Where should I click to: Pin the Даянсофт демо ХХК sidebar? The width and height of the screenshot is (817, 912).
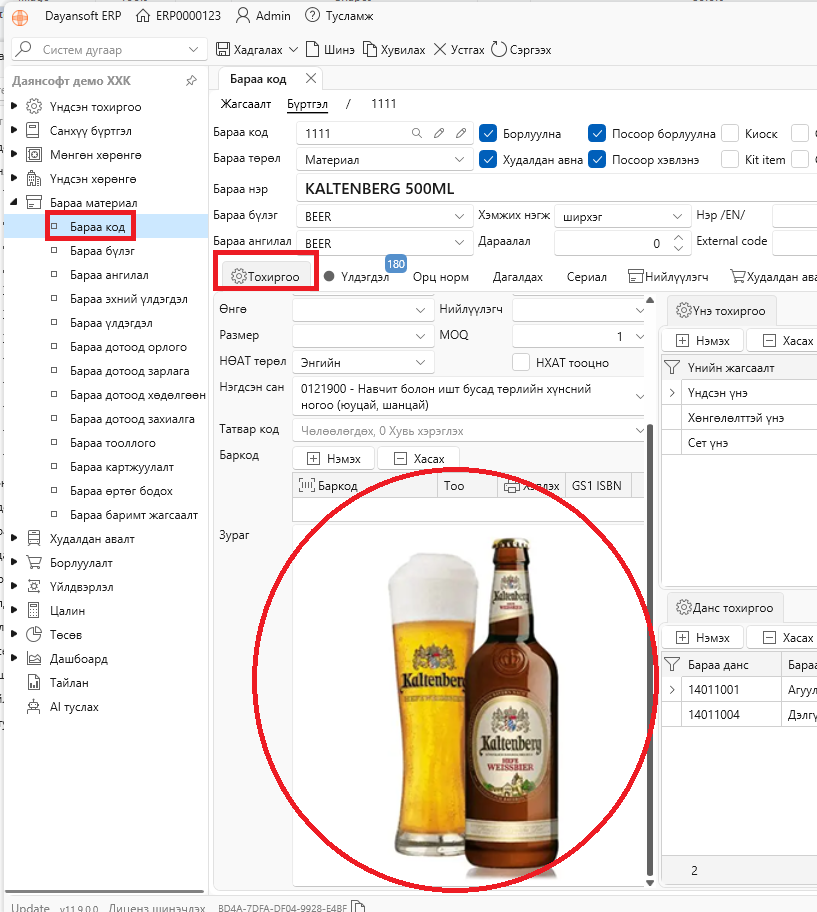(191, 81)
